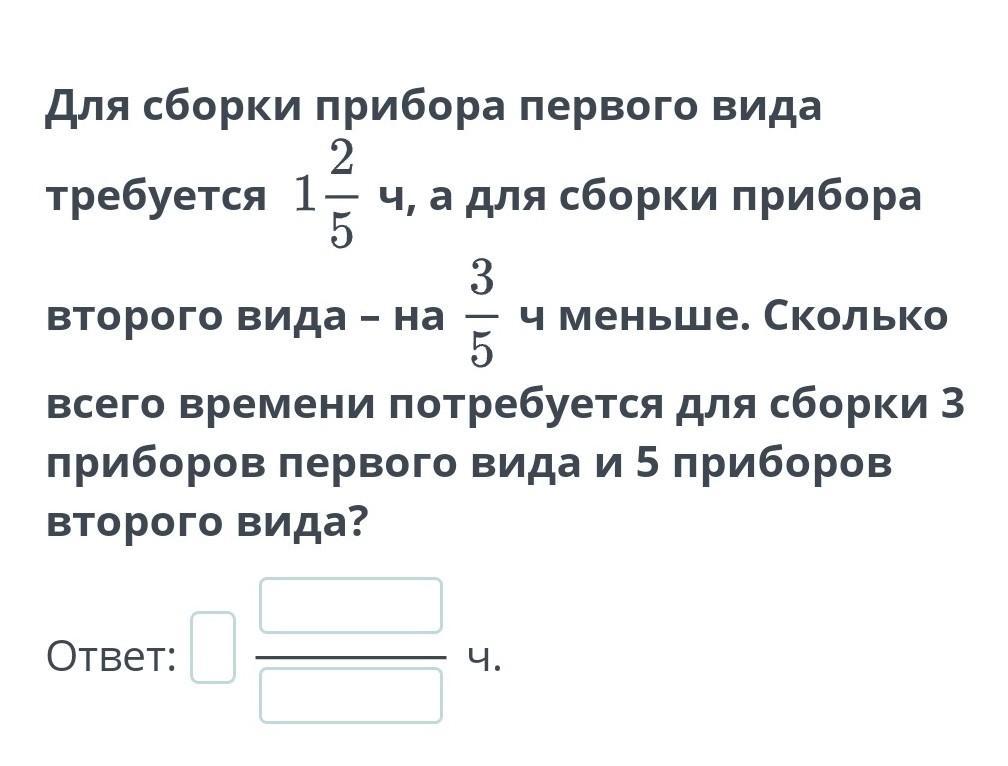Click the number 5 before 'приборов второго'
The width and height of the screenshot is (1008, 766).
pos(646,464)
